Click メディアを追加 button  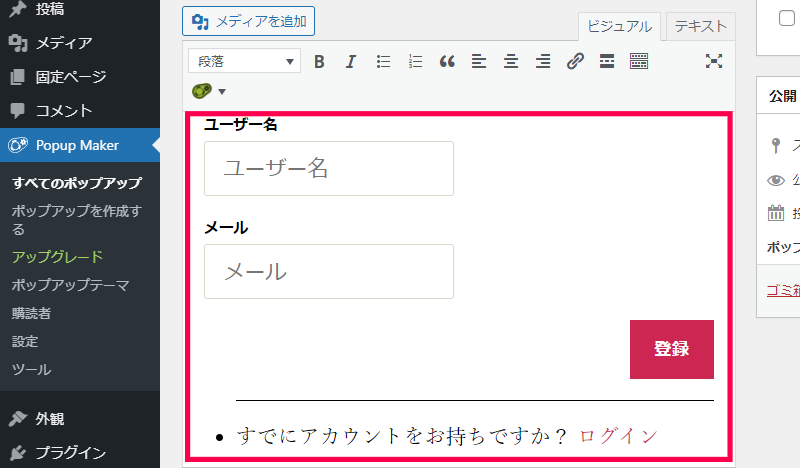248,21
